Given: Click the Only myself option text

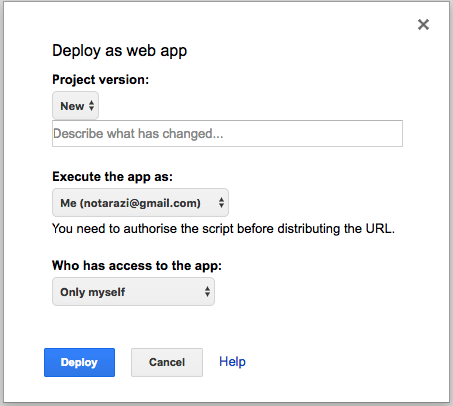Looking at the screenshot, I should tap(93, 292).
